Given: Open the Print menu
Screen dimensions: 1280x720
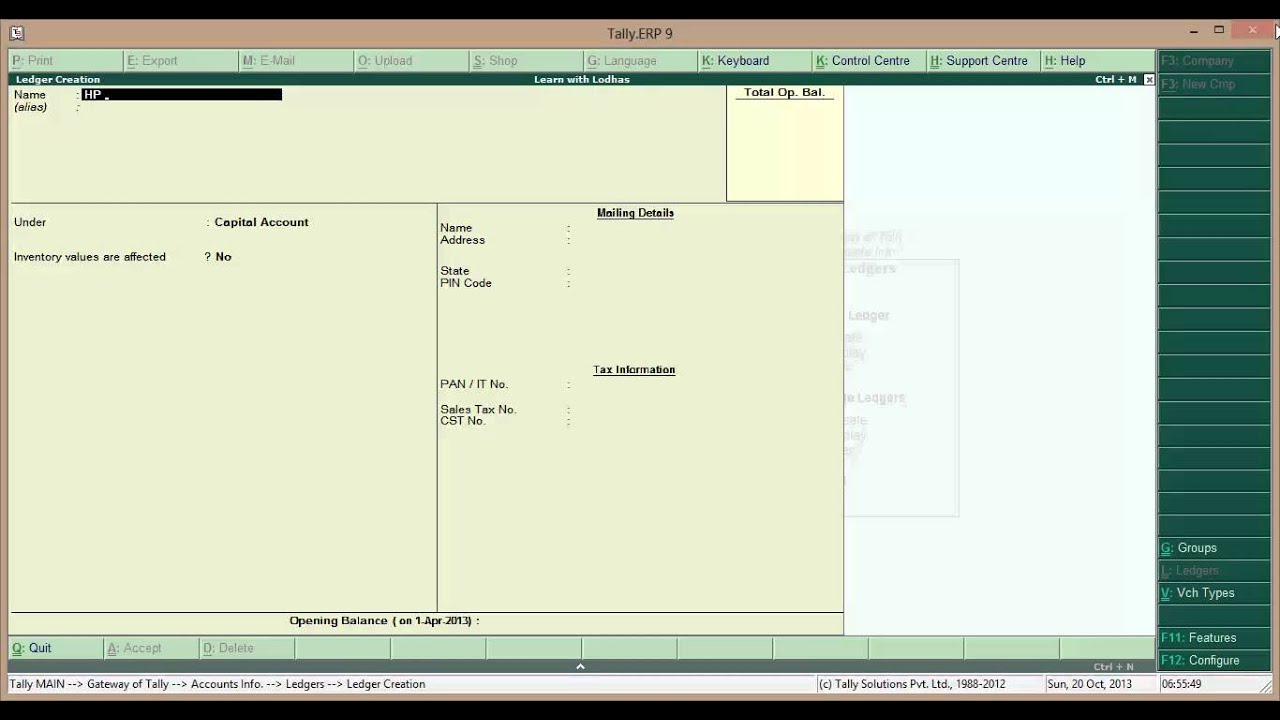Looking at the screenshot, I should 66,61.
